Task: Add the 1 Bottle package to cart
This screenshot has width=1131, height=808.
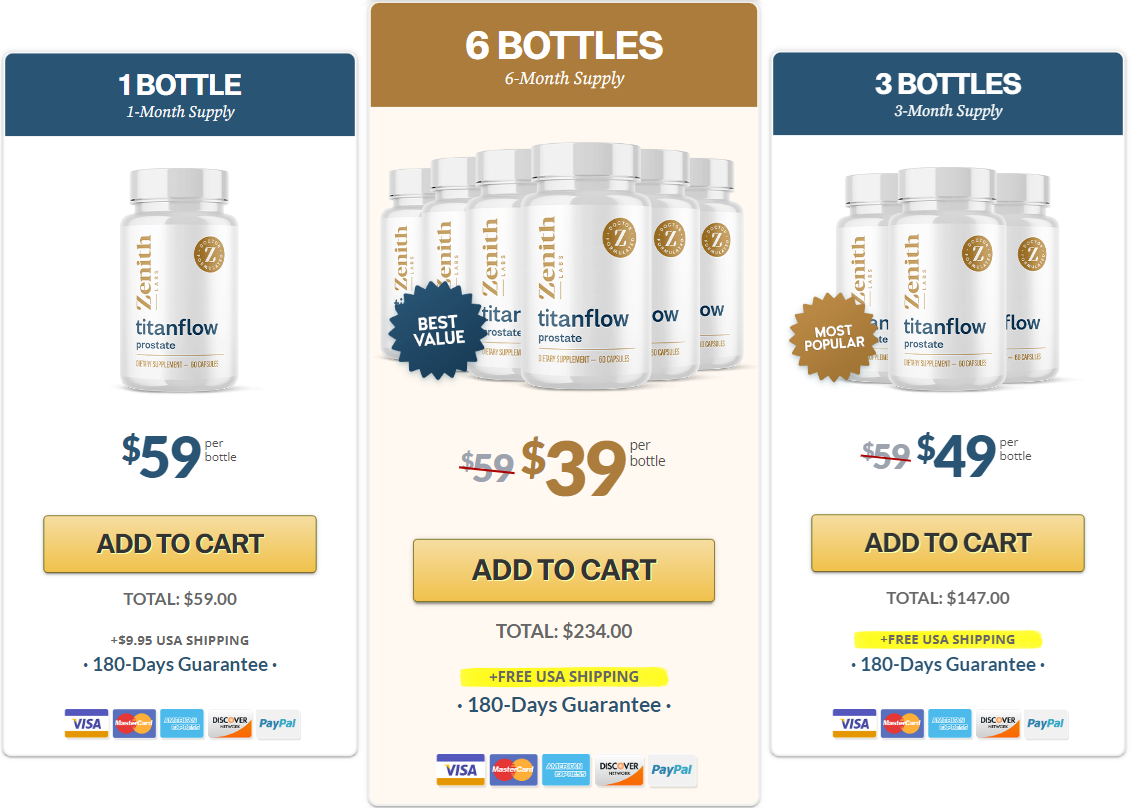Action: tap(180, 544)
